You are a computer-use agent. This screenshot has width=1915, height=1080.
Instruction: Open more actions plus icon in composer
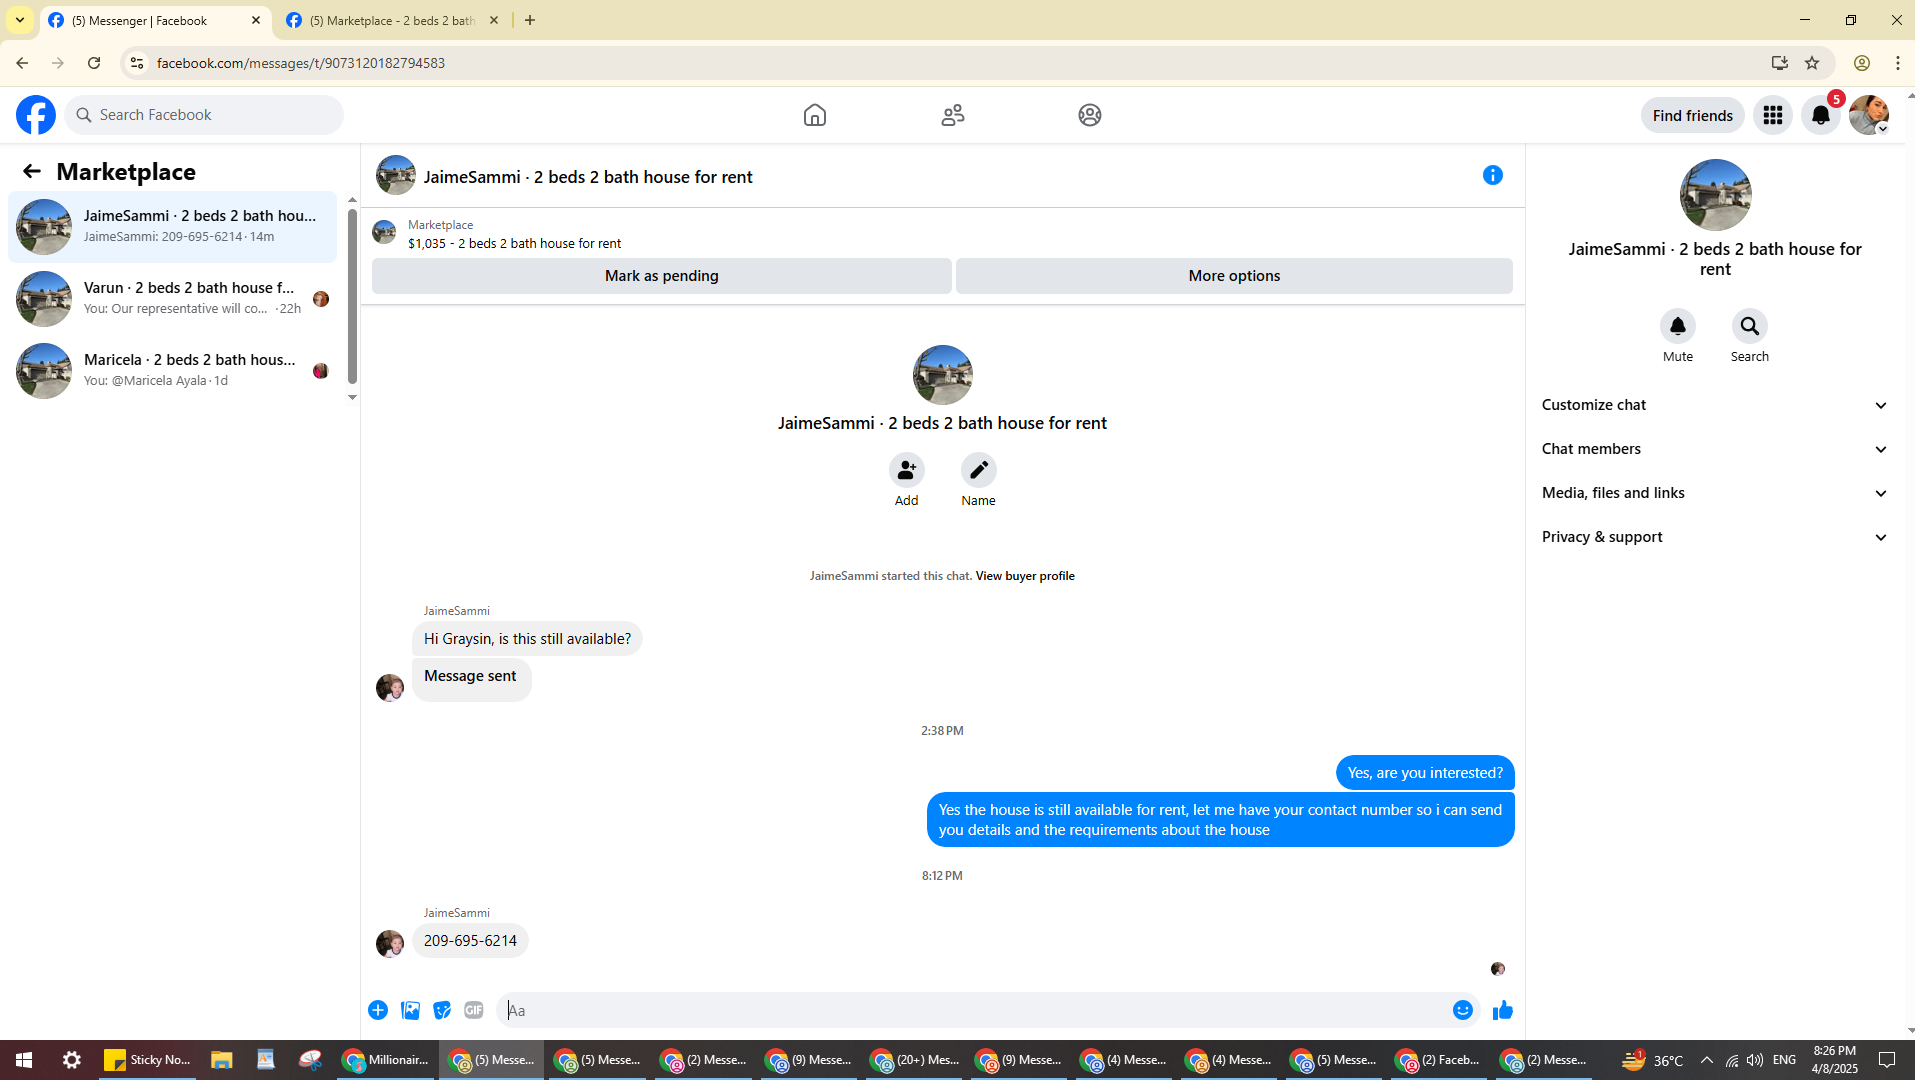(x=378, y=1010)
